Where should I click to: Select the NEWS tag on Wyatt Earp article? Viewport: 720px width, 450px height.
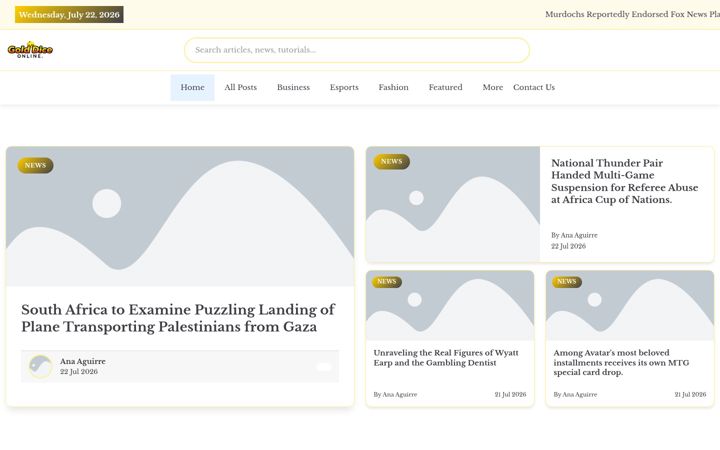387,281
